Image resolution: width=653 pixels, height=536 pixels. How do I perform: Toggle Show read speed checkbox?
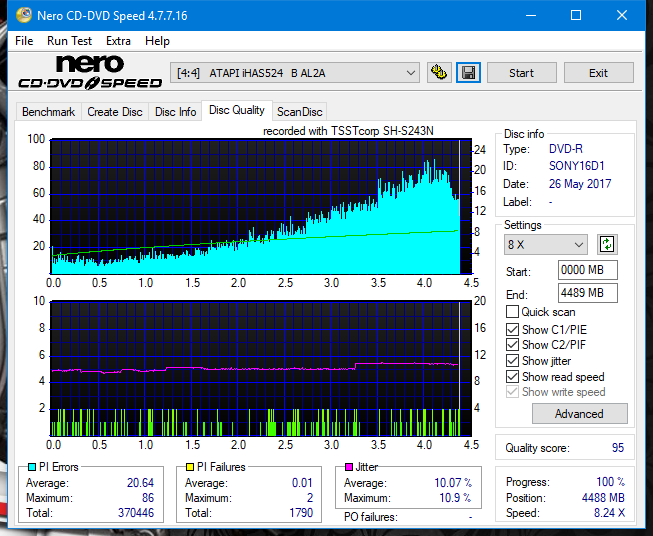coord(512,376)
